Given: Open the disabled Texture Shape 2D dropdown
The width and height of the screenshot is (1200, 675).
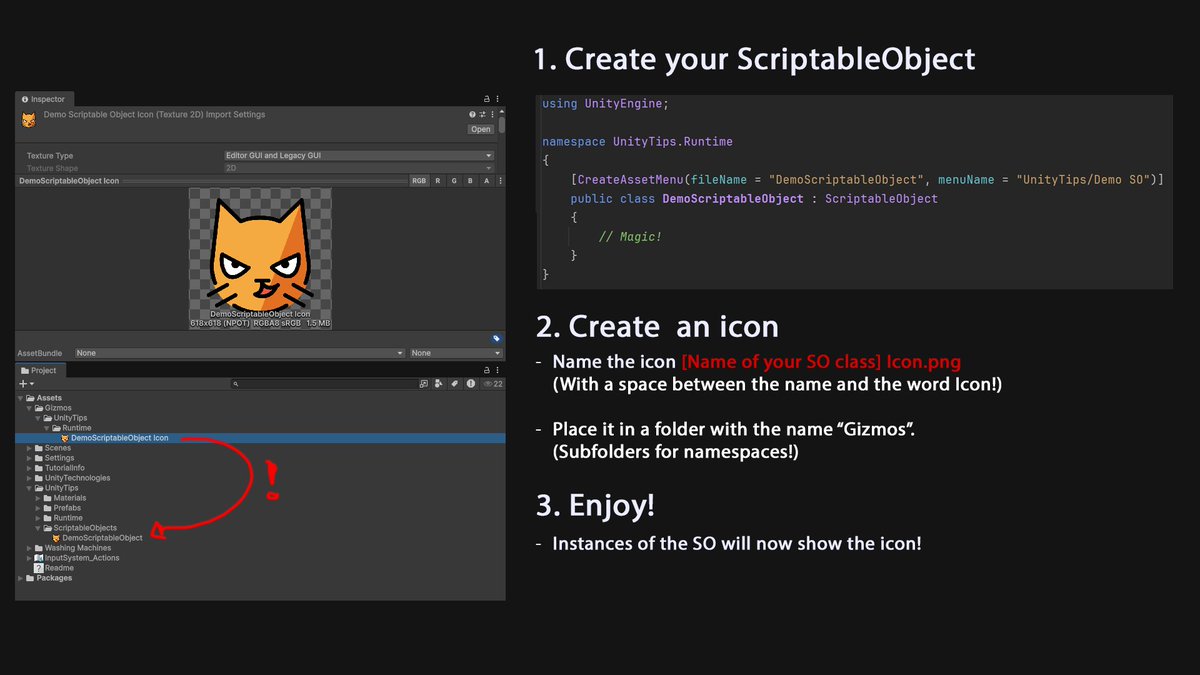Looking at the screenshot, I should [359, 168].
